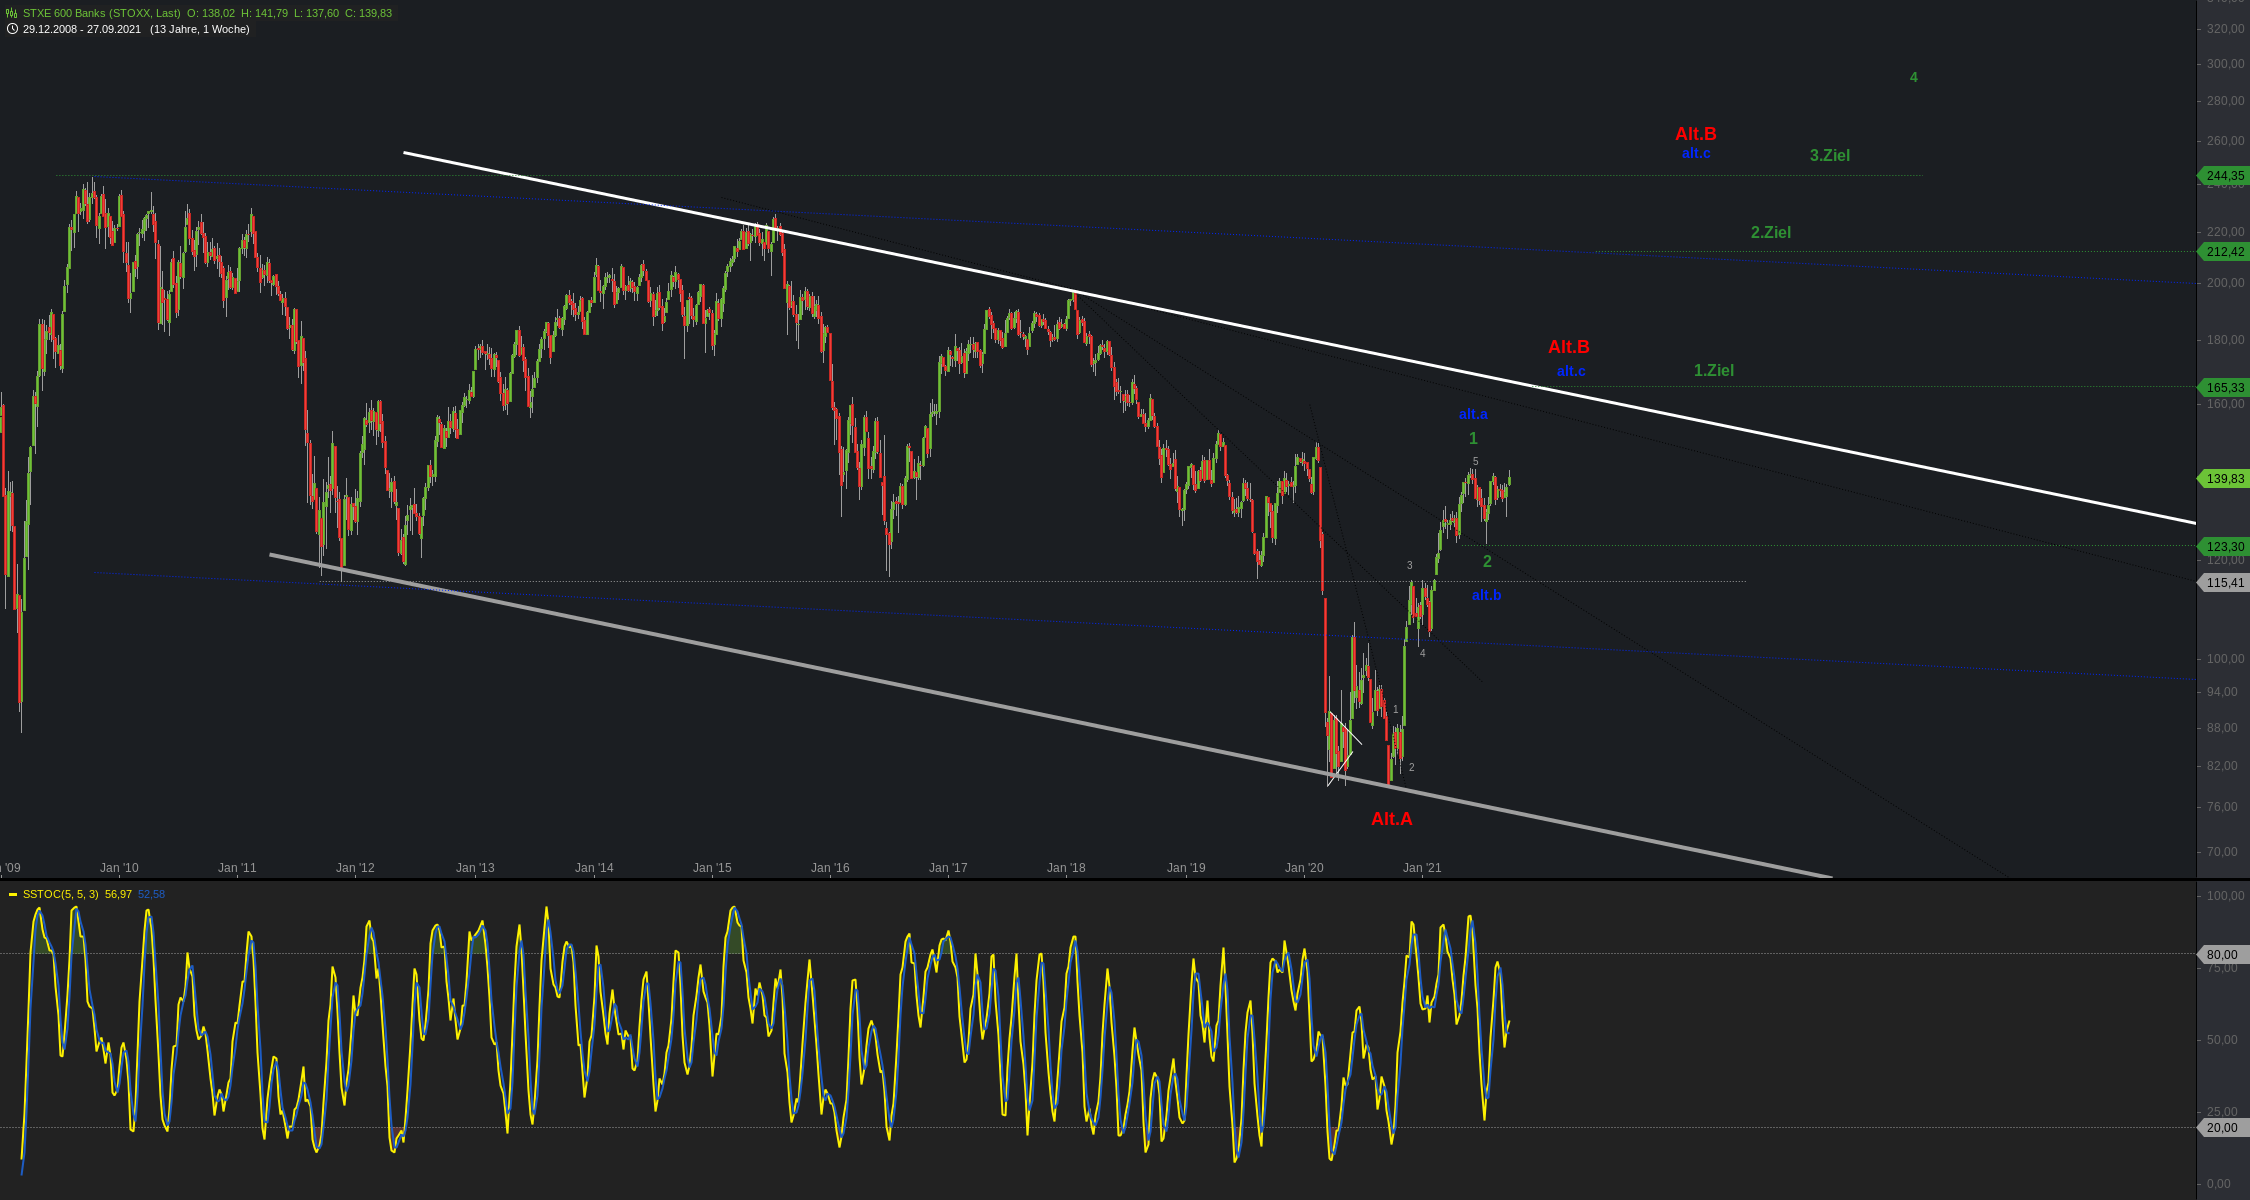This screenshot has height=1200, width=2250.
Task: Click the clock icon next to the date range
Action: [12, 29]
